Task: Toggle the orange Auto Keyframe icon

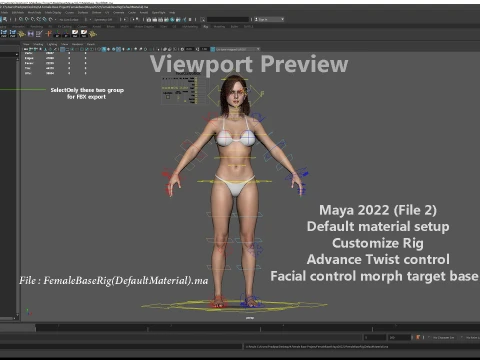Action: 418,338
